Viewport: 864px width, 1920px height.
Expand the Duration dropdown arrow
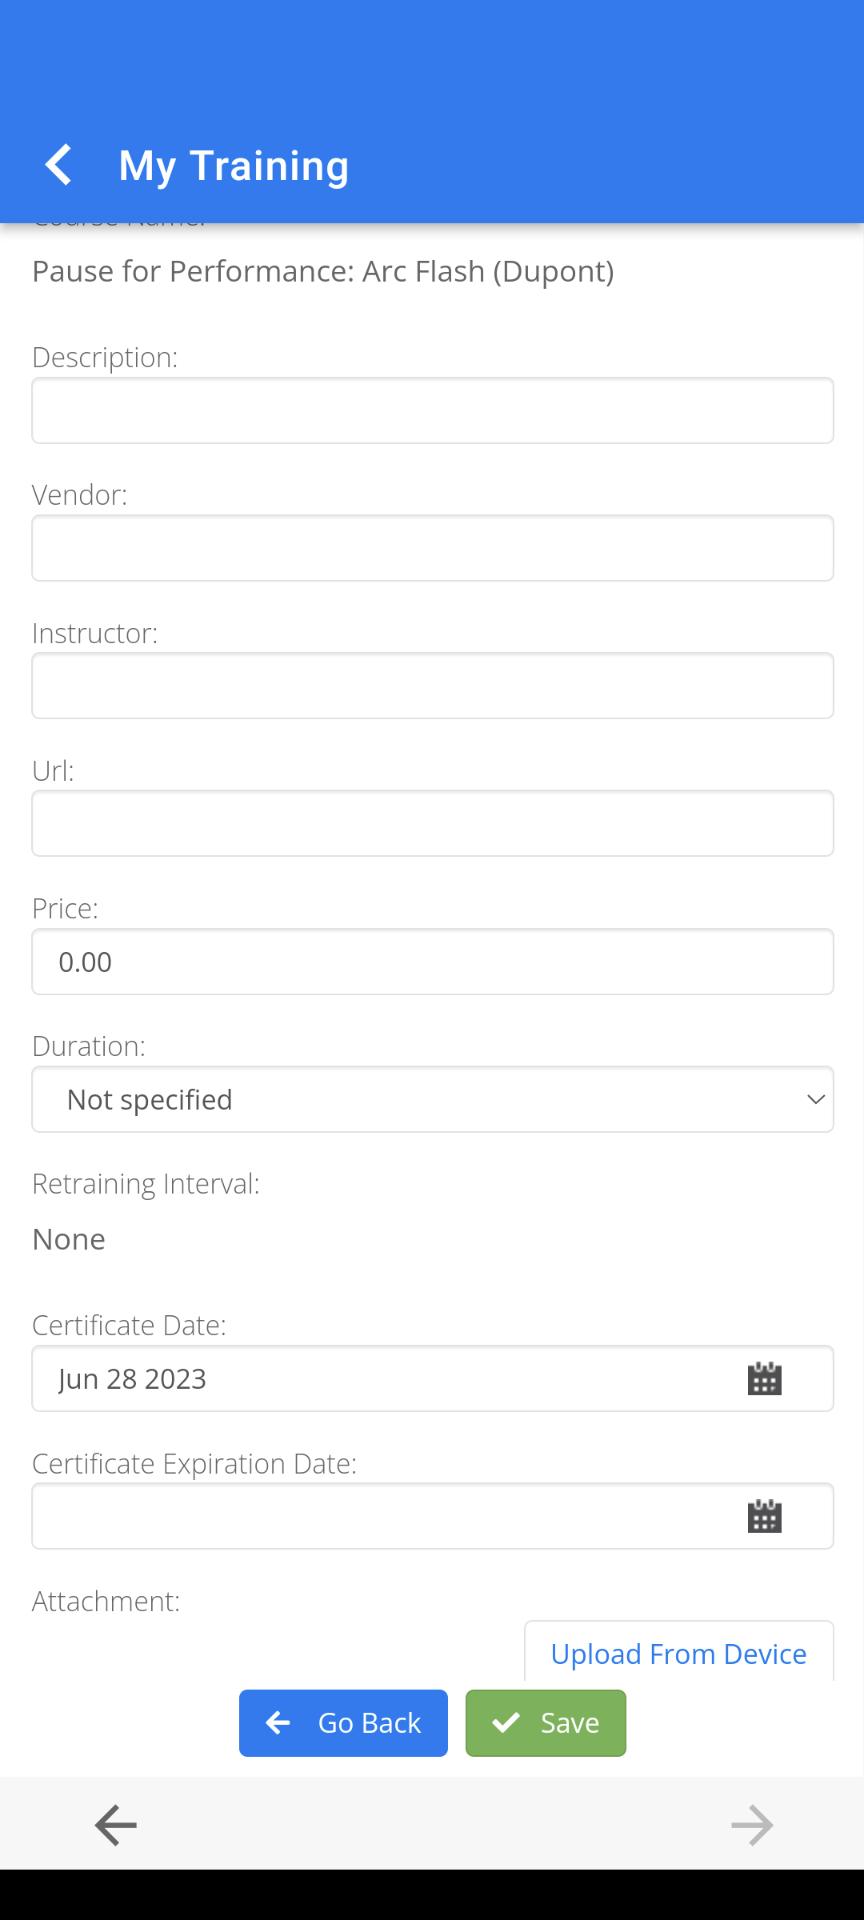coord(816,1099)
